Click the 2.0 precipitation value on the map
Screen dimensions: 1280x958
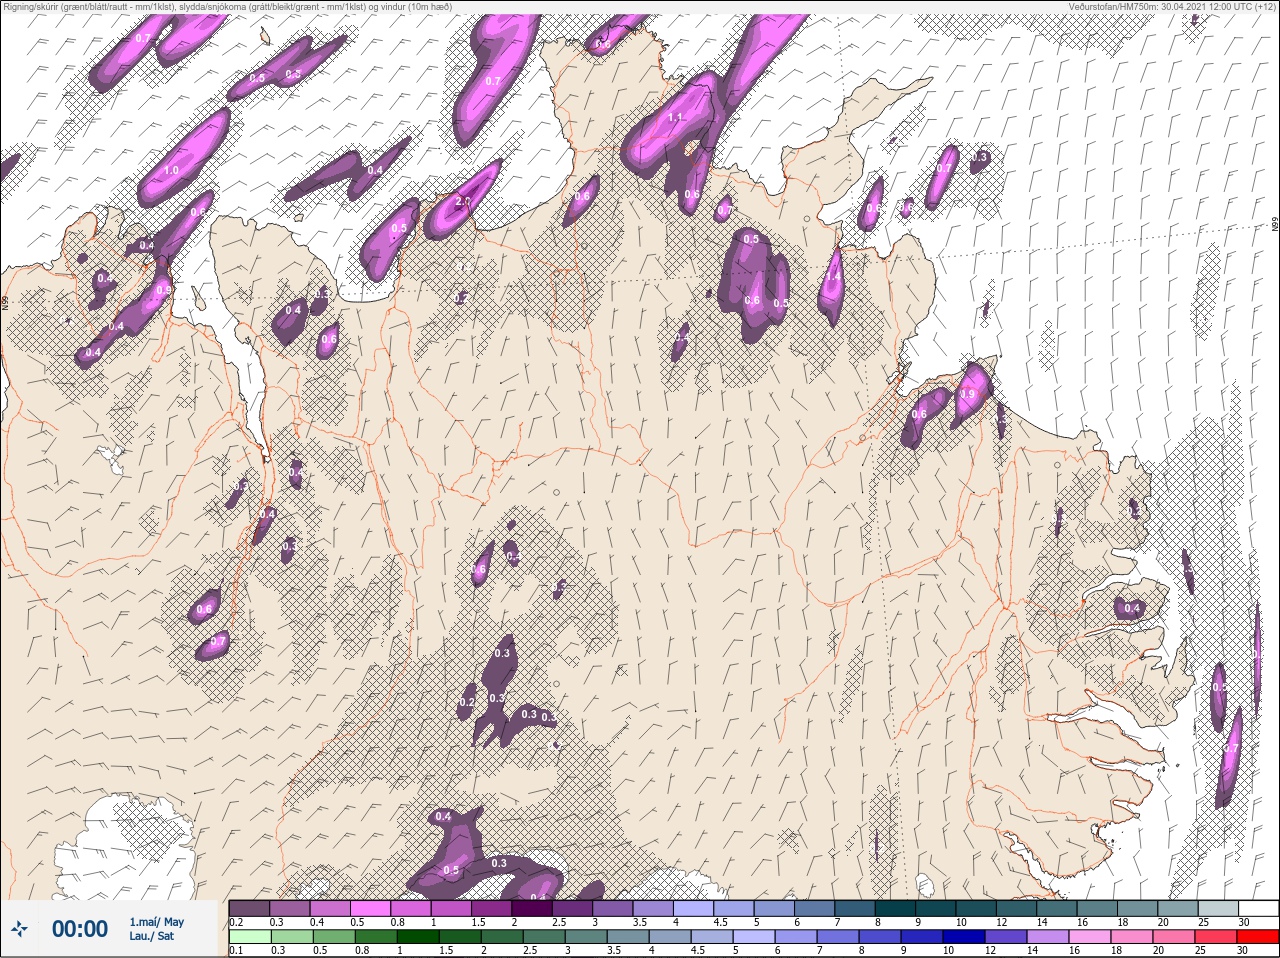(x=463, y=201)
